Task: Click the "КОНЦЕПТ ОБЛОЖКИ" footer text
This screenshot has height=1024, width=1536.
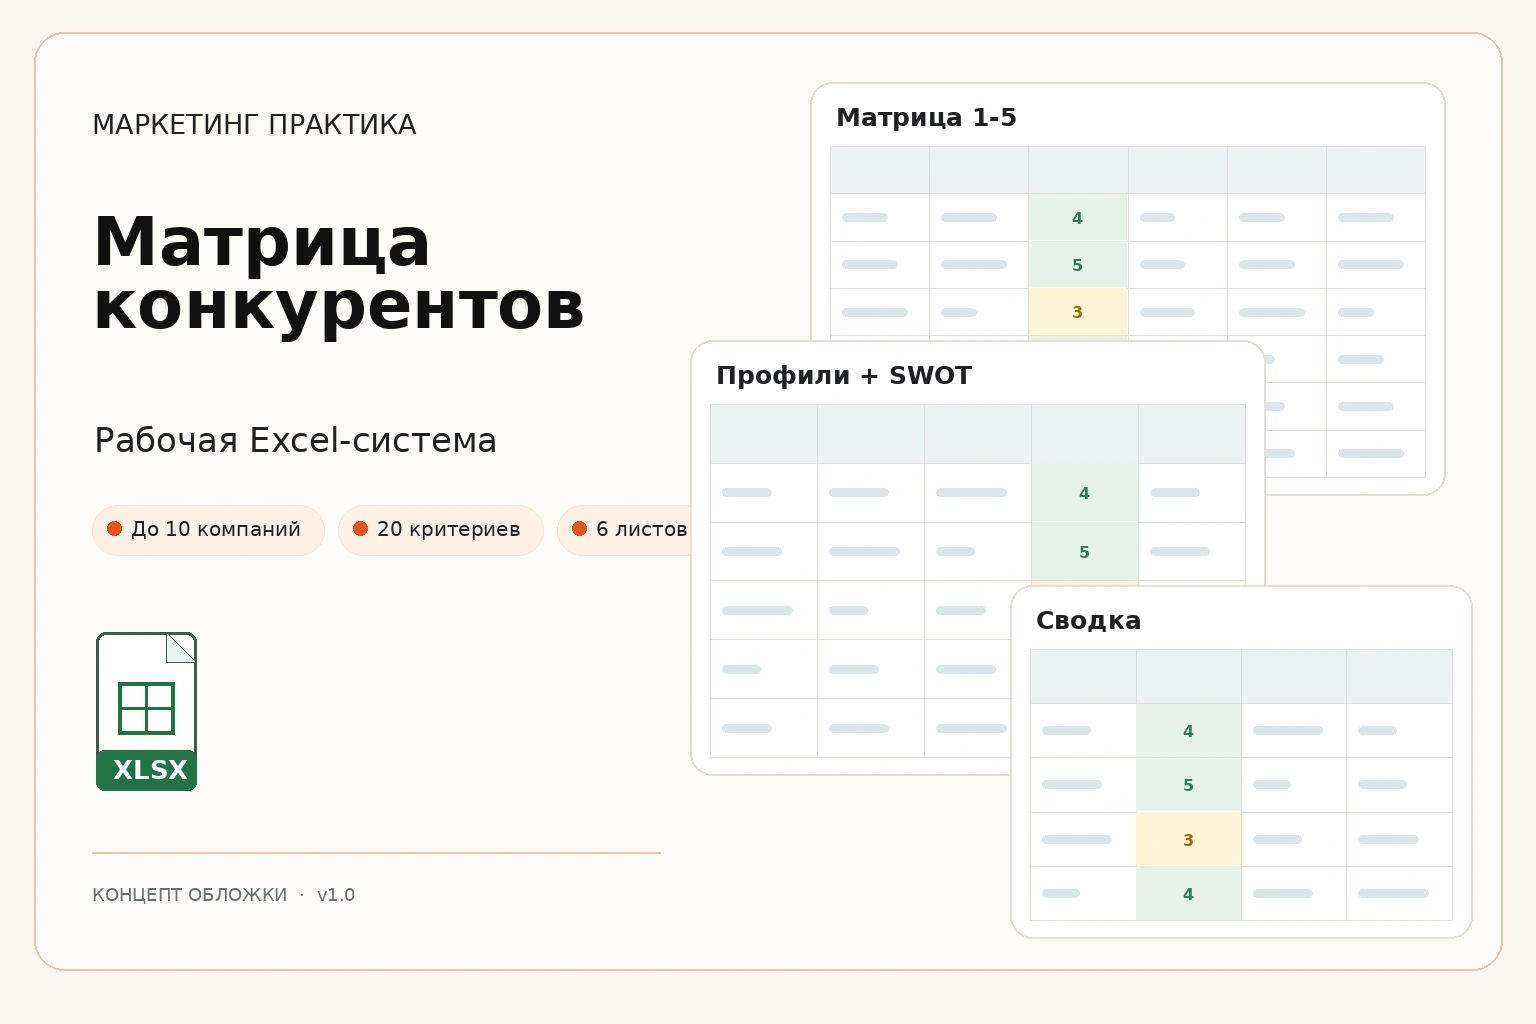Action: coord(189,895)
